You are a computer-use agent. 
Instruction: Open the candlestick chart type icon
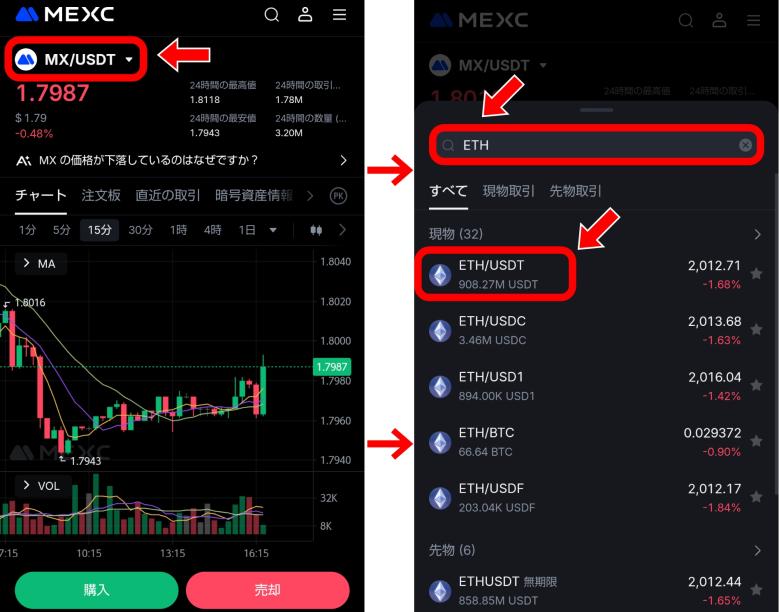coord(316,230)
